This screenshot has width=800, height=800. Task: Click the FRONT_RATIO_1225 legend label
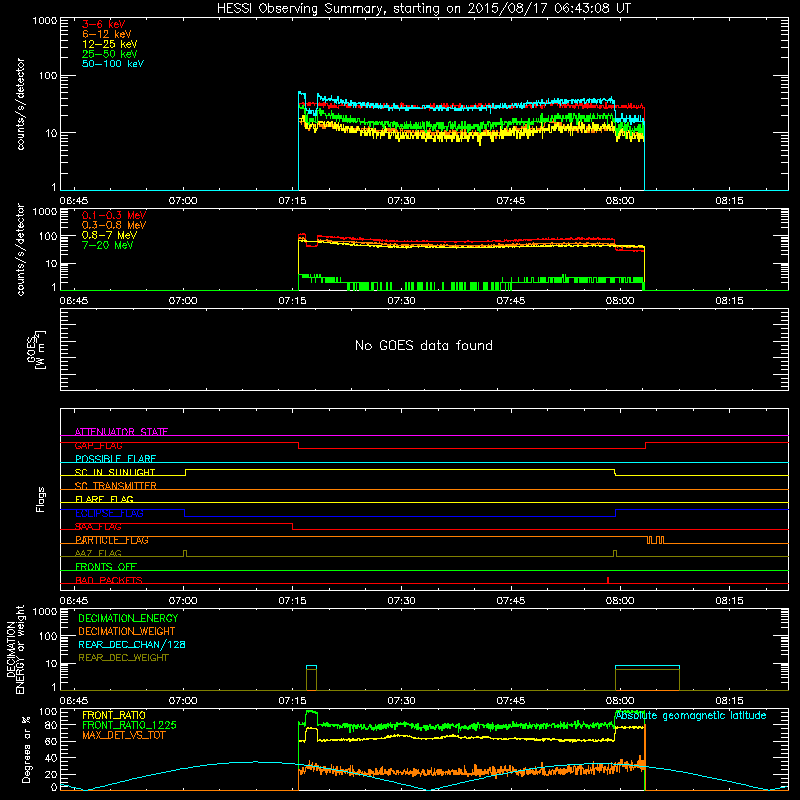pos(130,726)
